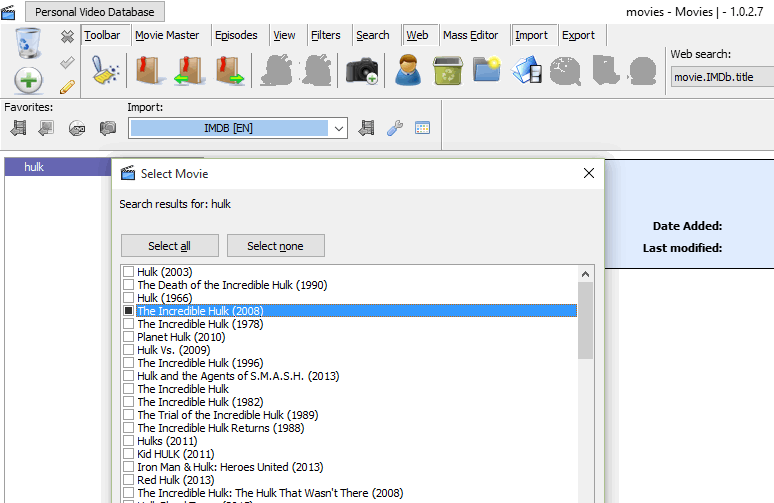Click the grayed-out head icon near Web search
This screenshot has width=774, height=503.
(643, 71)
